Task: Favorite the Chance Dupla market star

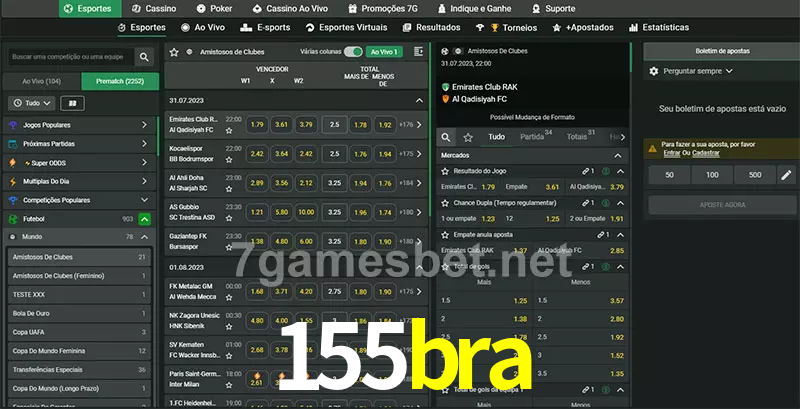Action: pyautogui.click(x=445, y=203)
